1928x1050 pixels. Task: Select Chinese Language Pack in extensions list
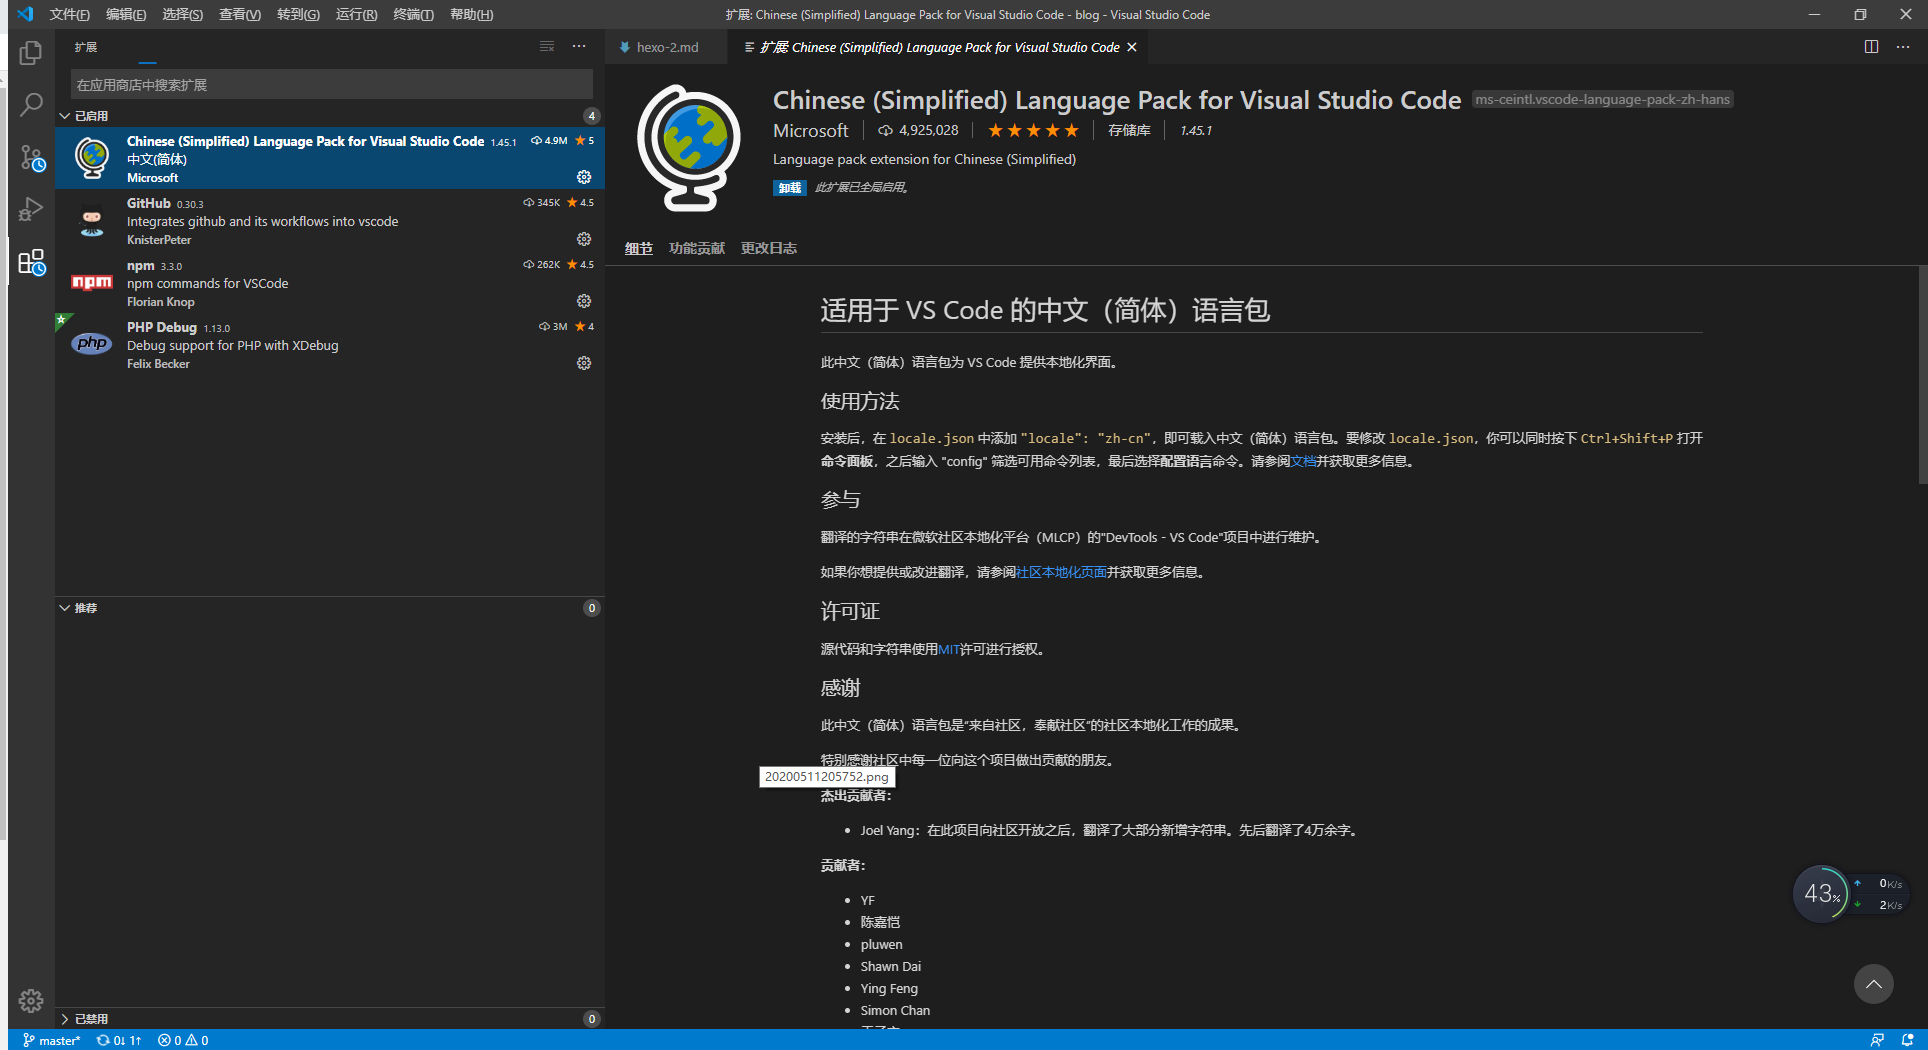330,158
